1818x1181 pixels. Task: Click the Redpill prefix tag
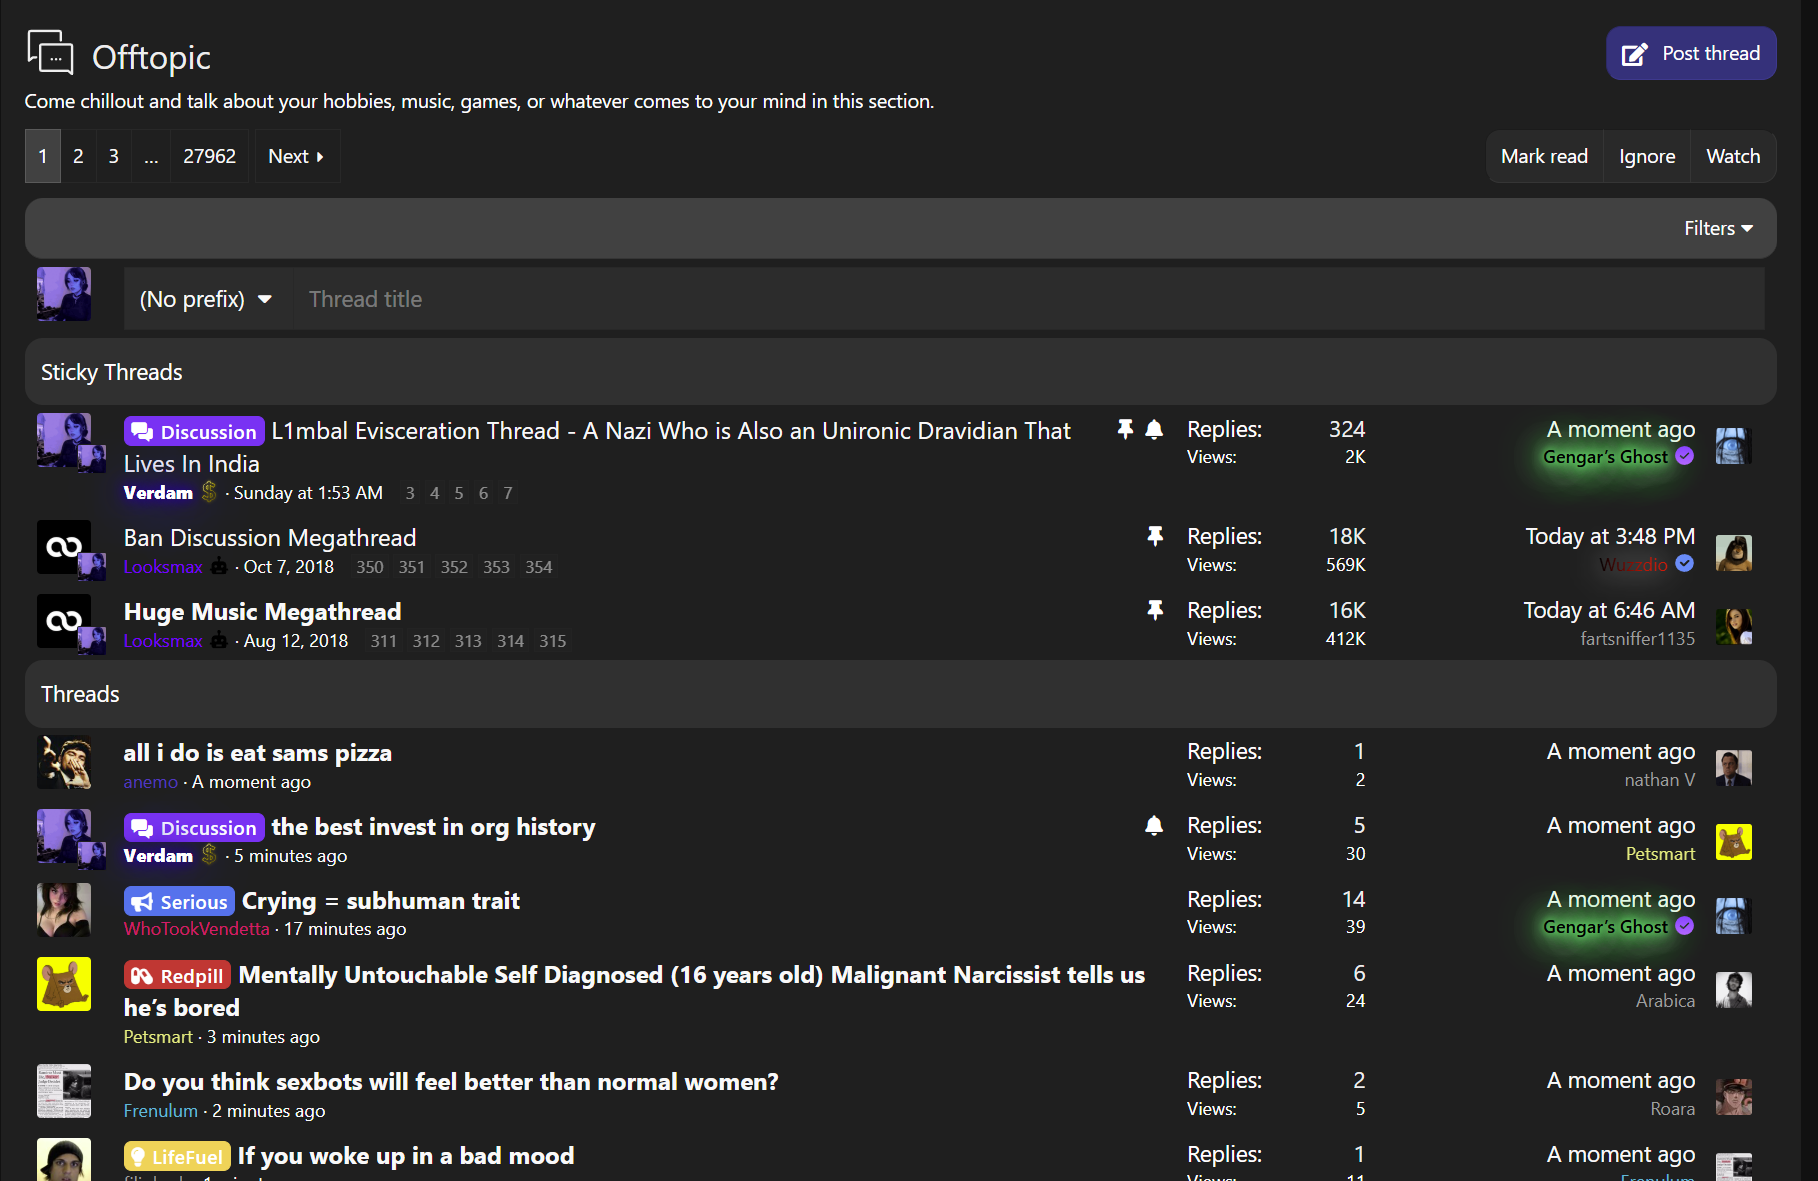click(x=177, y=976)
